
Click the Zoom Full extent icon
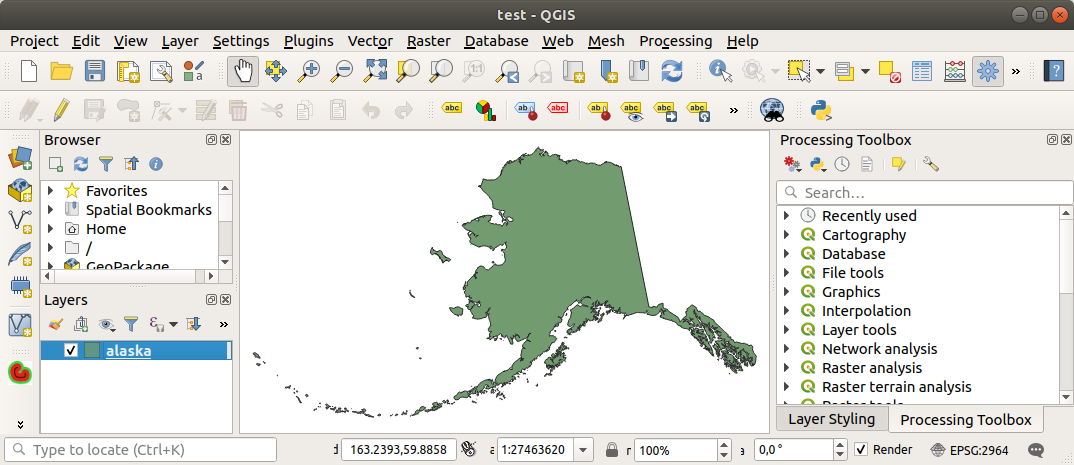tap(375, 71)
